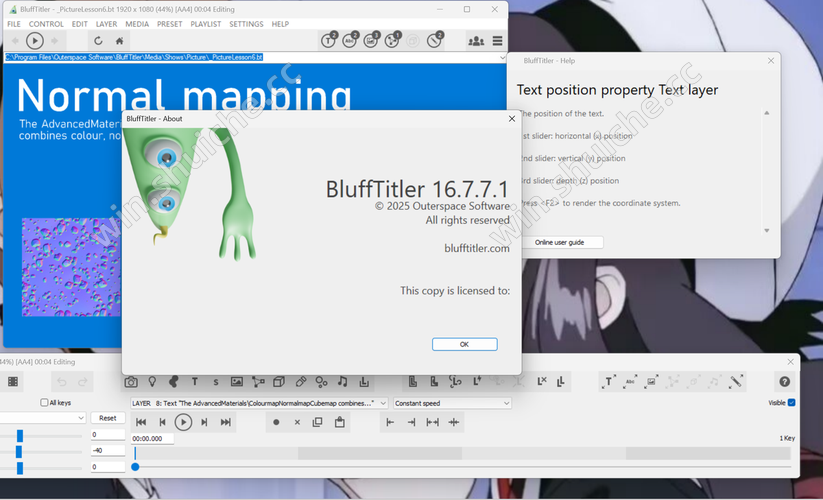
Task: Open the community people icon
Action: pyautogui.click(x=476, y=40)
